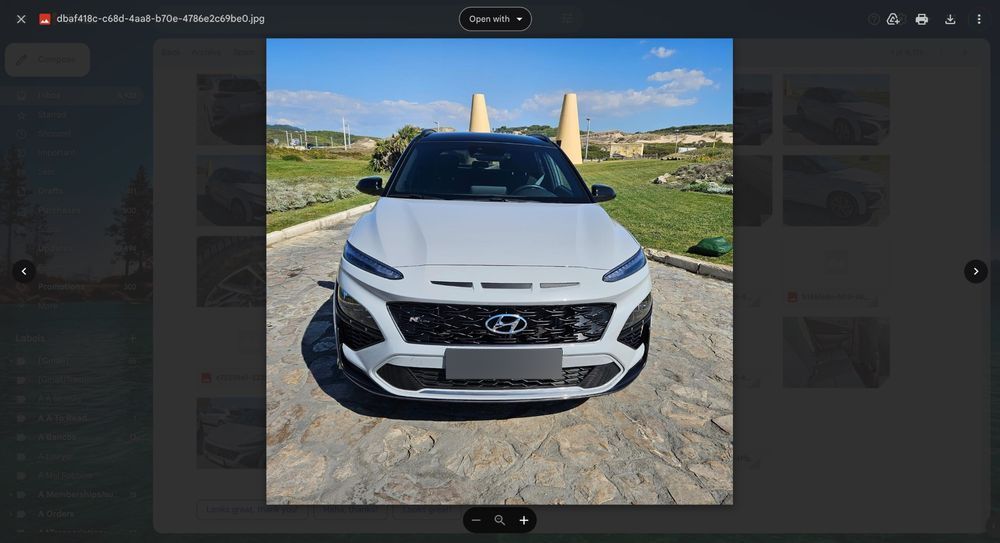This screenshot has width=1000, height=543.
Task: Close the image preview with the X
Action: tap(21, 19)
